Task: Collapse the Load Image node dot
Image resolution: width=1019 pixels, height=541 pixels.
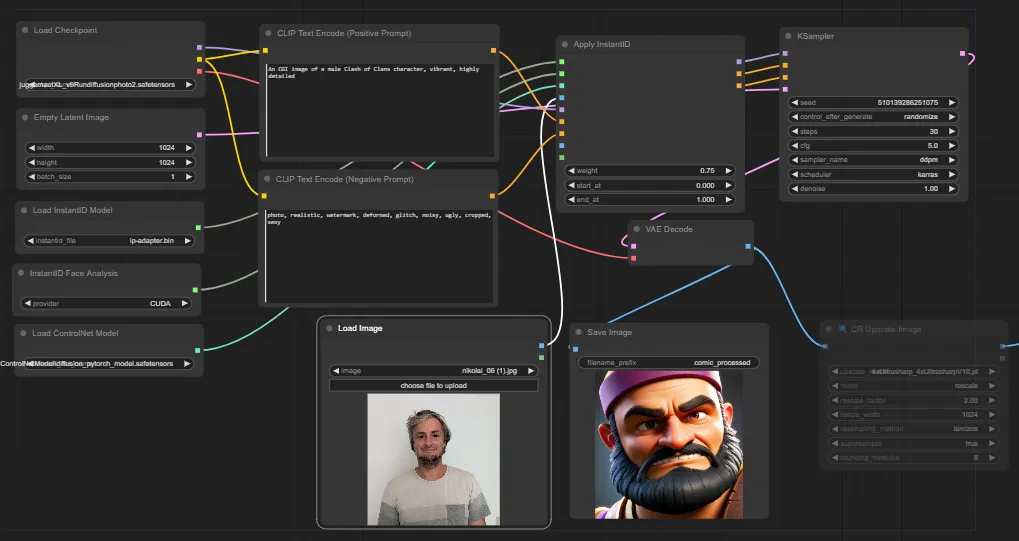Action: (329, 328)
